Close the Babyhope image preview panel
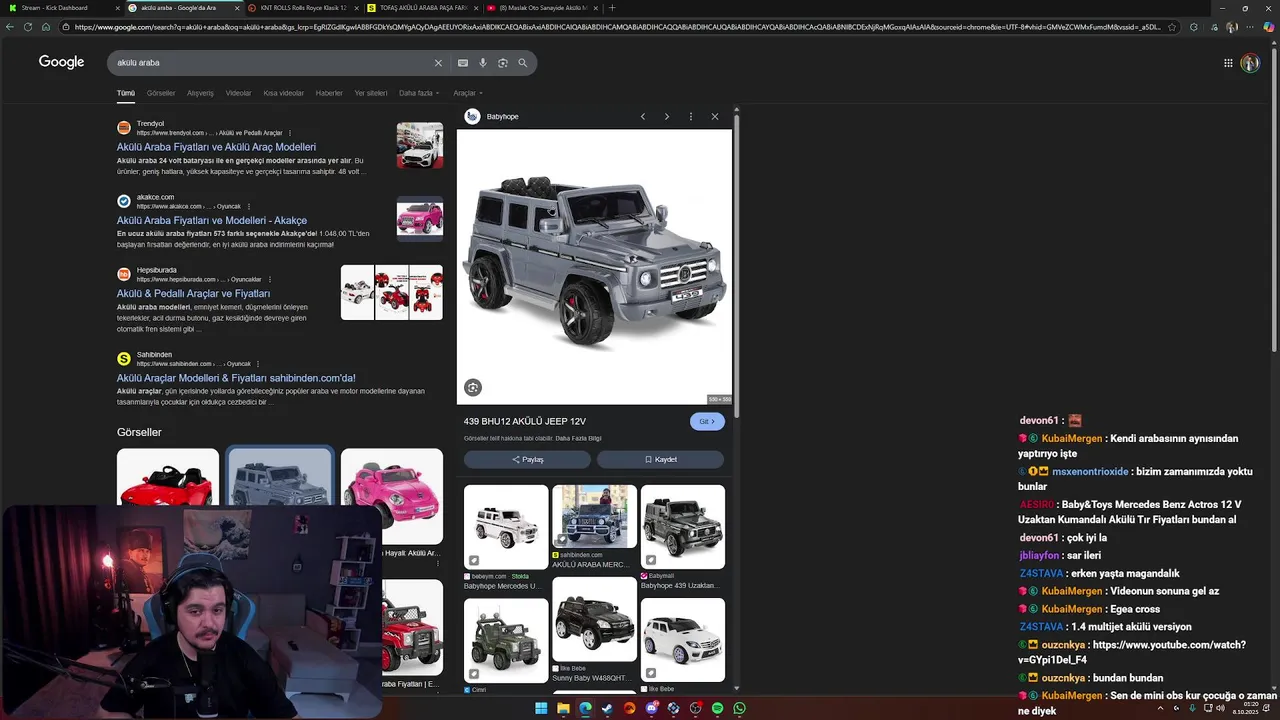The width and height of the screenshot is (1280, 720). pyautogui.click(x=715, y=117)
